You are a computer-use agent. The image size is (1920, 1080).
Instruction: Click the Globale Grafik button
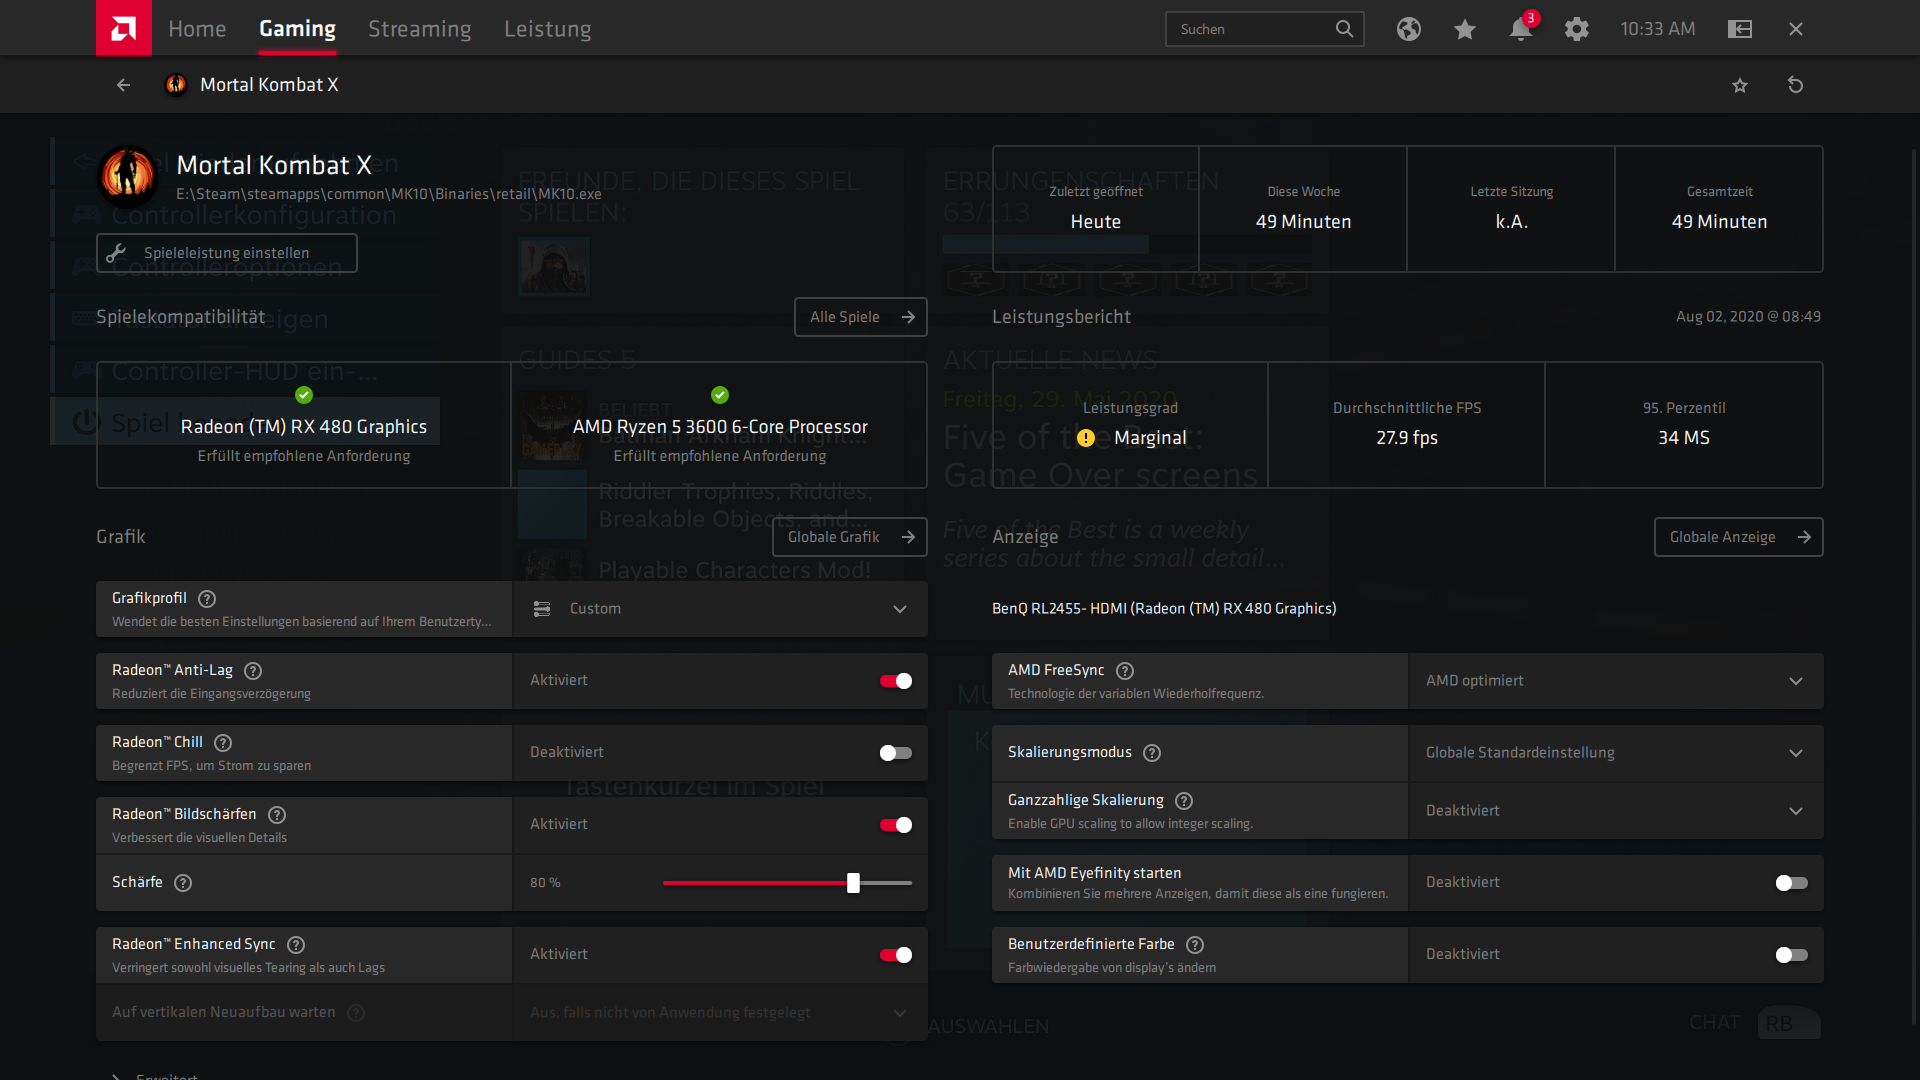(849, 537)
